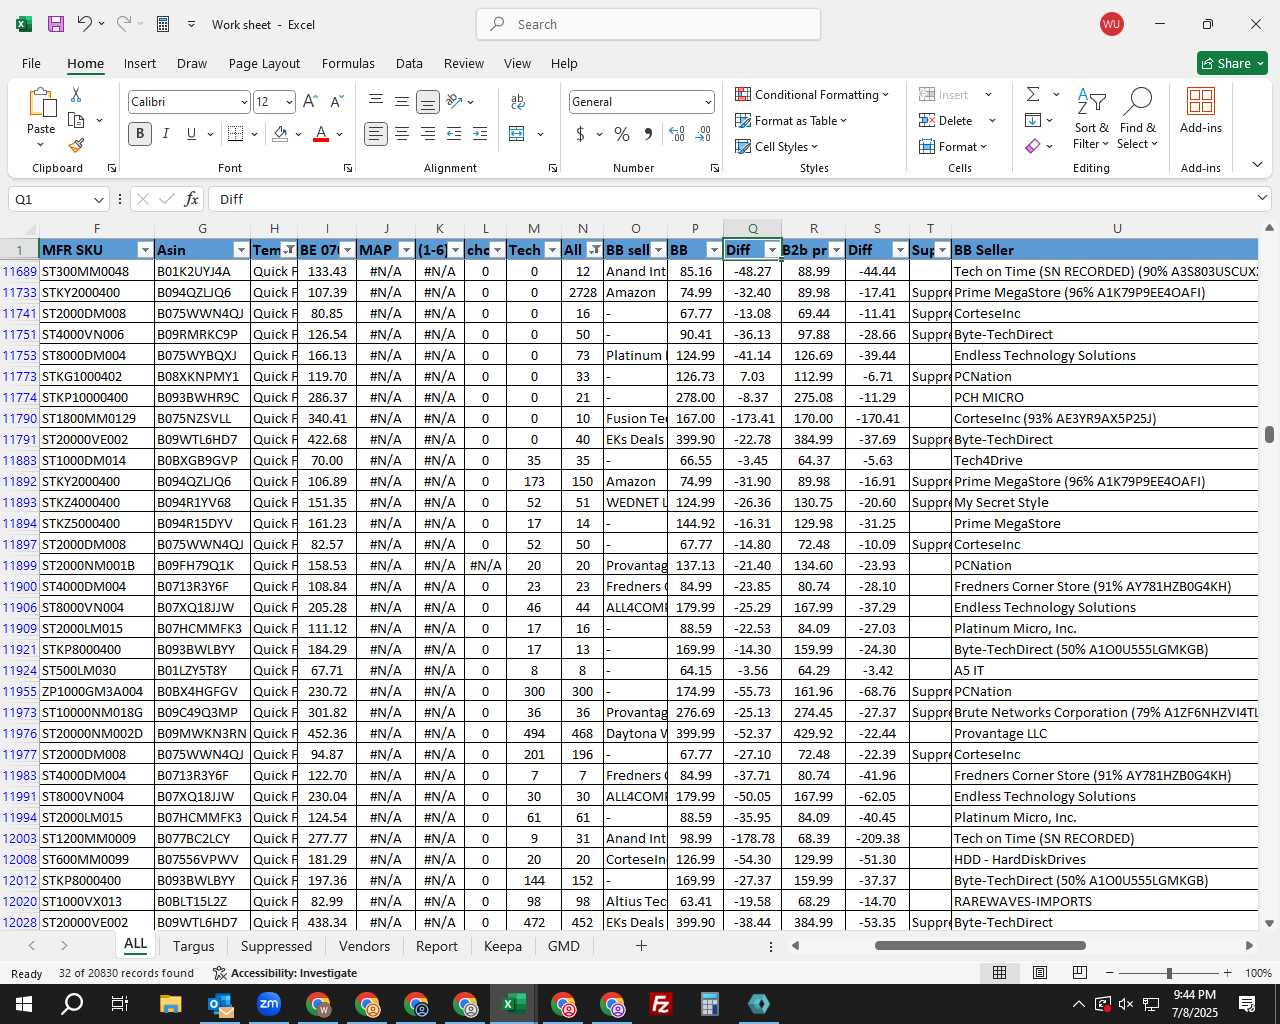This screenshot has width=1280, height=1024.
Task: Click the Copy icon in Clipboard
Action: (x=76, y=120)
